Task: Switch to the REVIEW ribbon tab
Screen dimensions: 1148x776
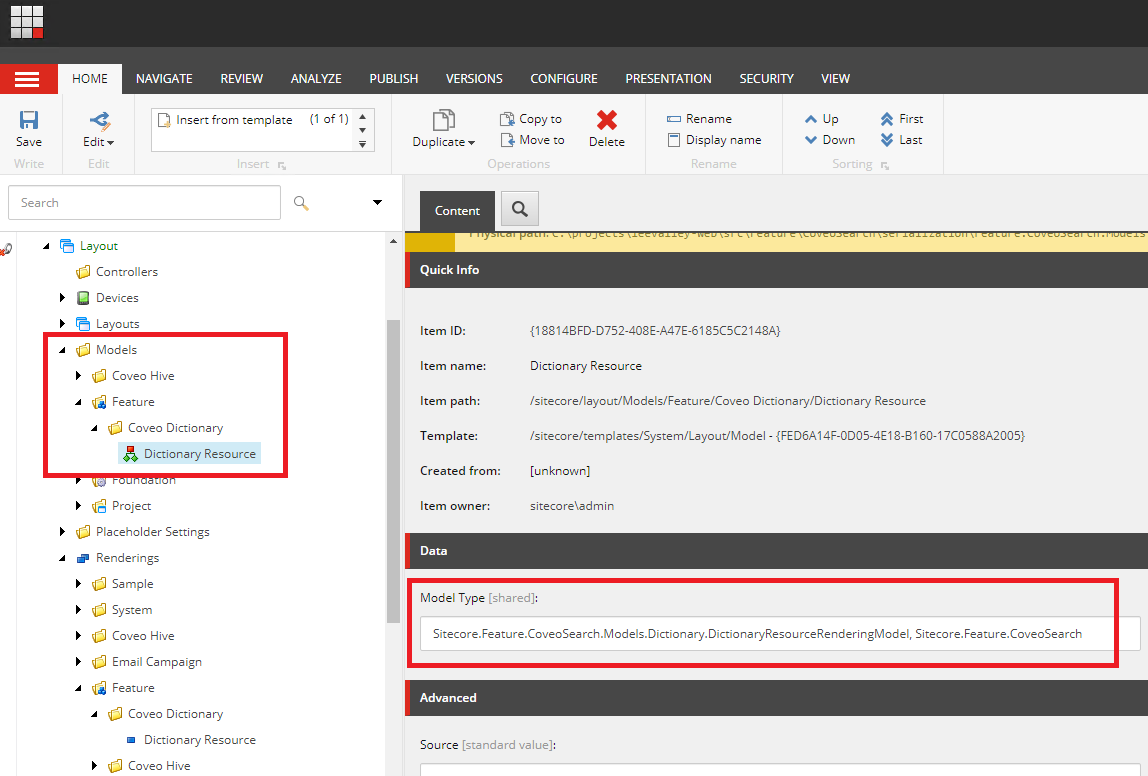Action: [242, 79]
